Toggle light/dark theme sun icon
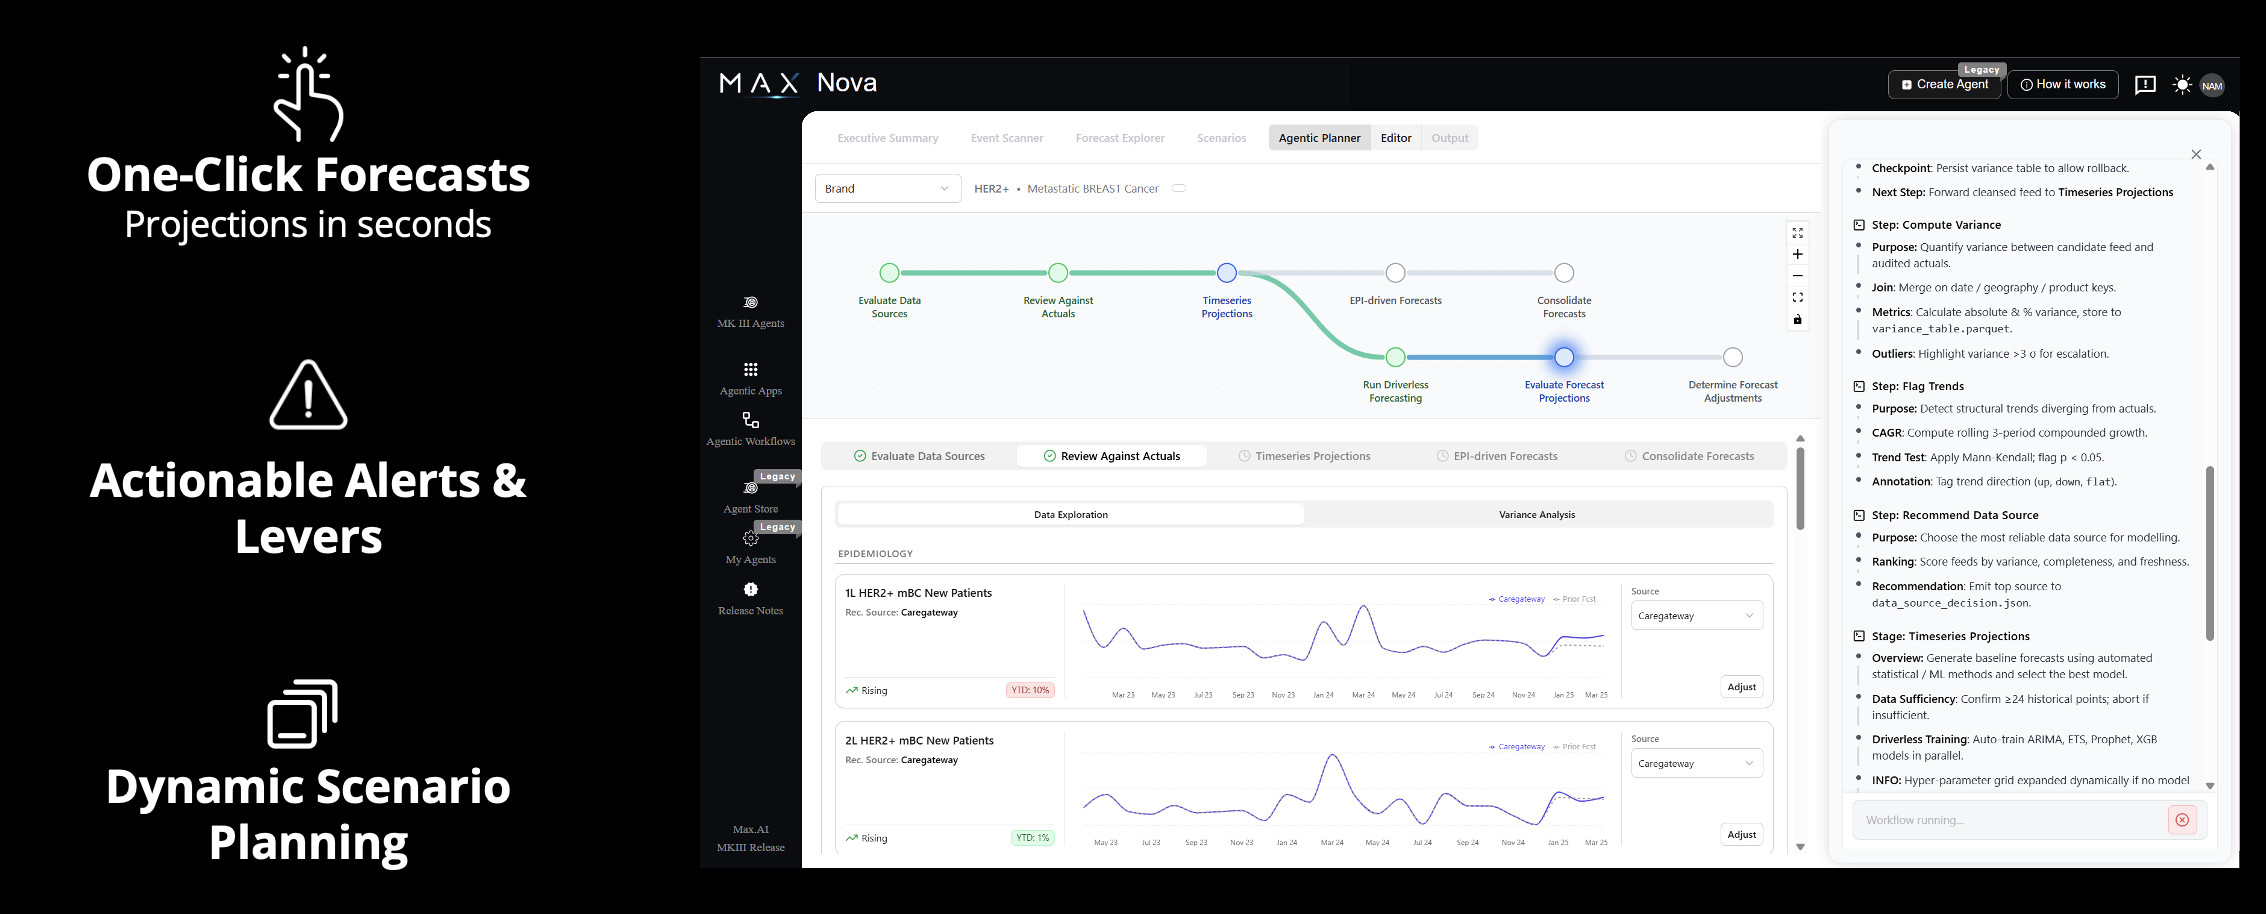Image resolution: width=2266 pixels, height=914 pixels. click(x=2182, y=85)
